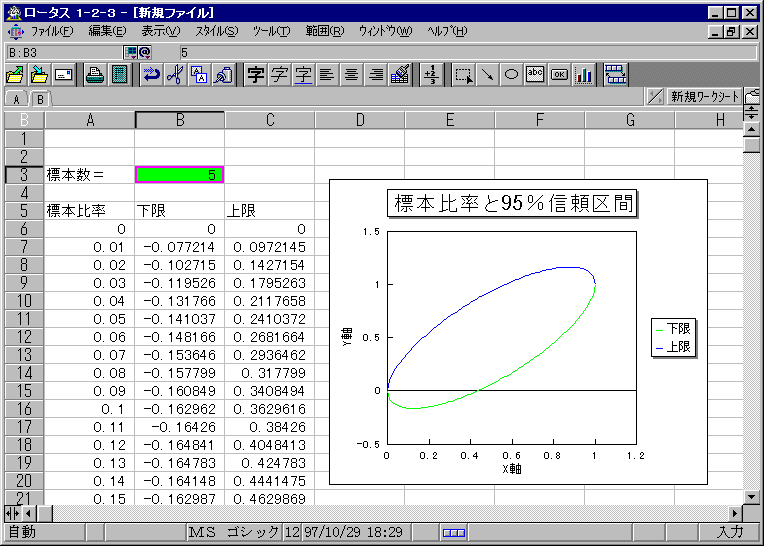The height and width of the screenshot is (546, 764).
Task: Open the 表示(V) menu
Action: point(161,31)
